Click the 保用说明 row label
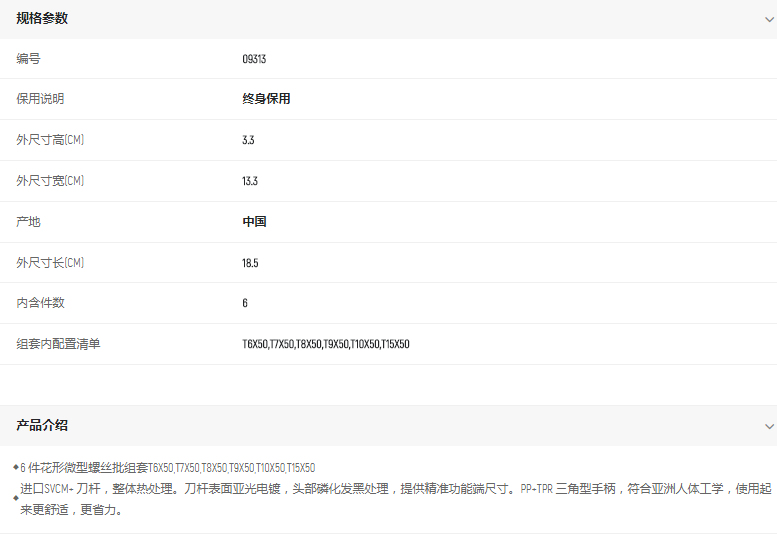Screen dimensions: 777x545 (x=40, y=99)
